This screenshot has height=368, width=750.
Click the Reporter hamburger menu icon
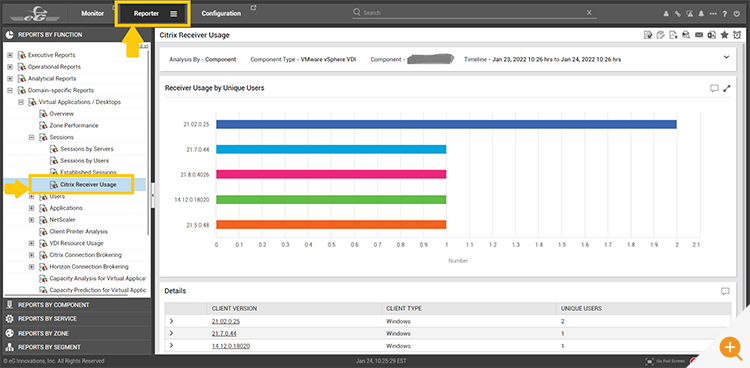tap(174, 14)
